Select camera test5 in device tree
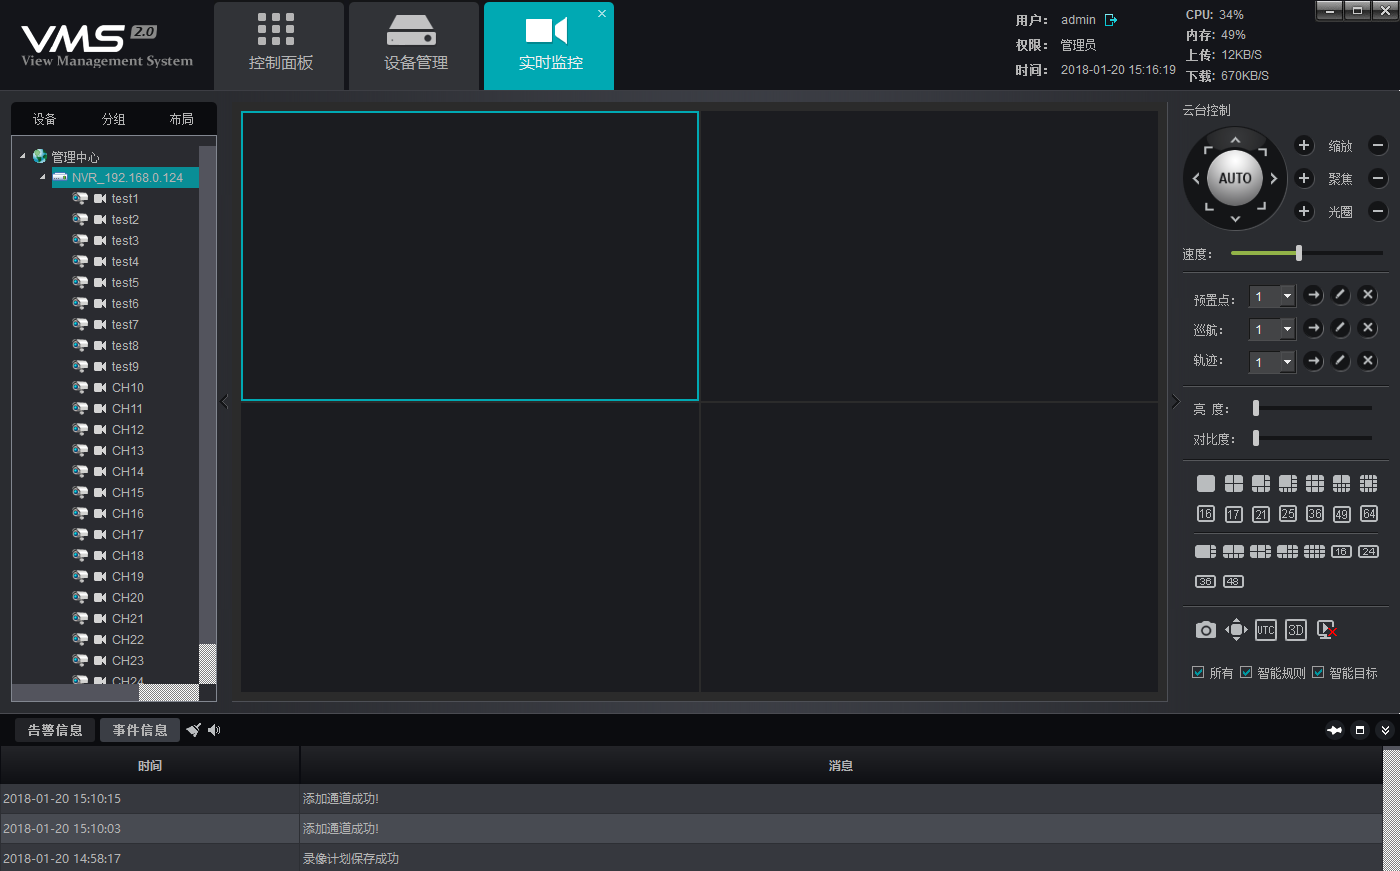Screen dimensions: 1400x871 click(125, 282)
